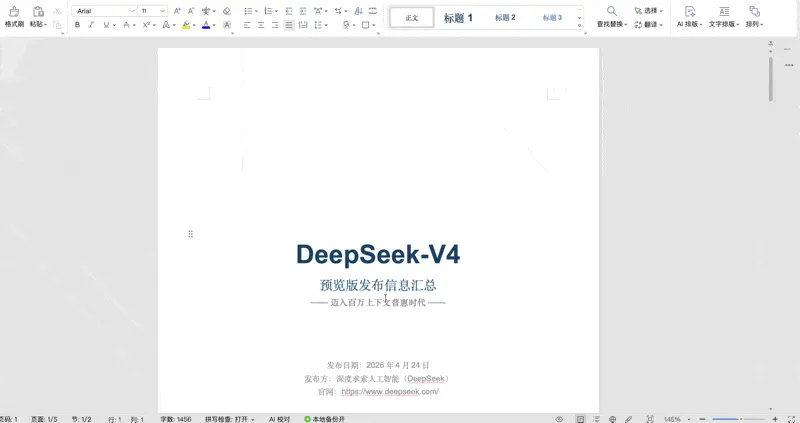Toggle superscript X² formatting
This screenshot has width=800, height=423.
click(x=146, y=24)
